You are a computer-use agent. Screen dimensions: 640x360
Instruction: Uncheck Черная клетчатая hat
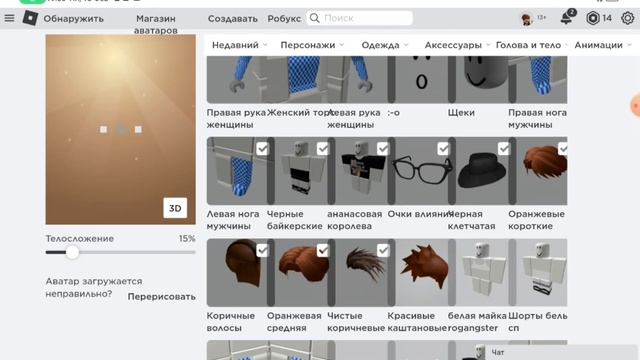504,149
